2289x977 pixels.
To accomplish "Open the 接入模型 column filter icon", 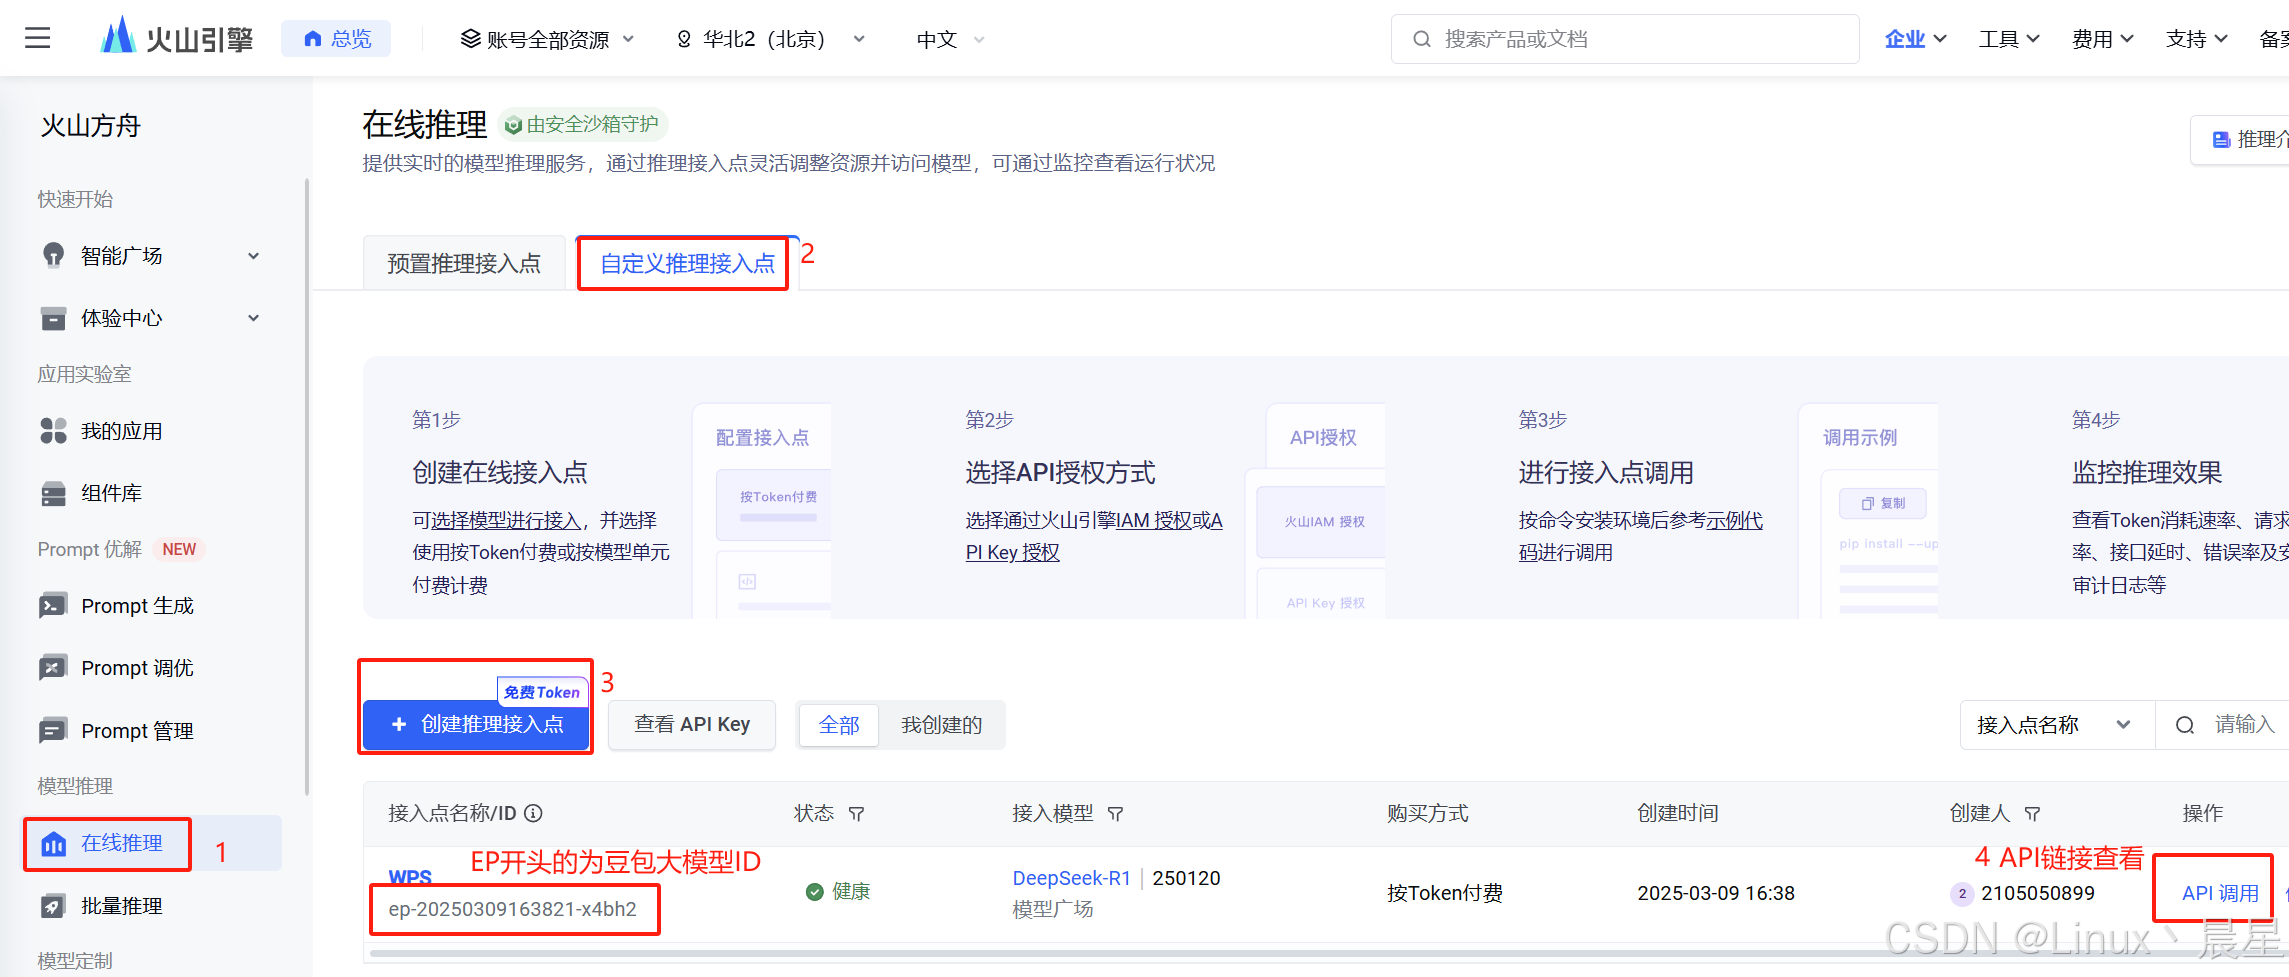I will pos(1116,814).
